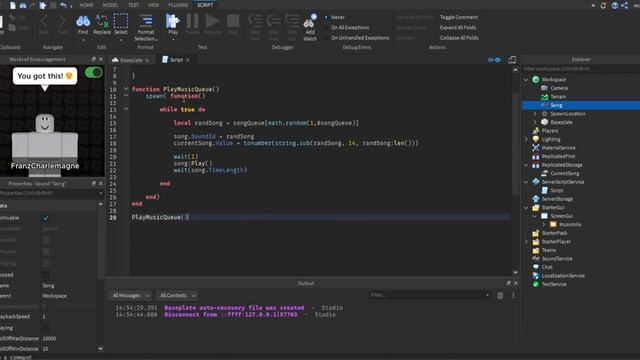Open the notifications bell icon
This screenshot has height=360, width=640.
[x=603, y=5]
